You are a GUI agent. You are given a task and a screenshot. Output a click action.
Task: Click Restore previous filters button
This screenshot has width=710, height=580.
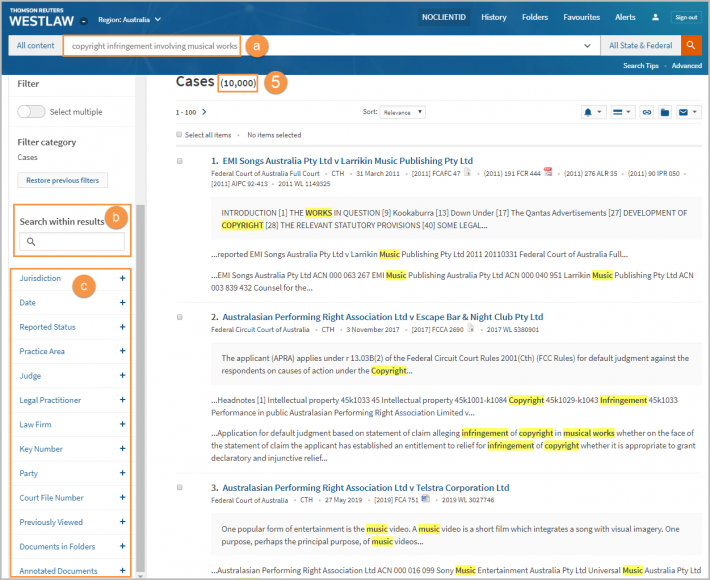(x=62, y=180)
